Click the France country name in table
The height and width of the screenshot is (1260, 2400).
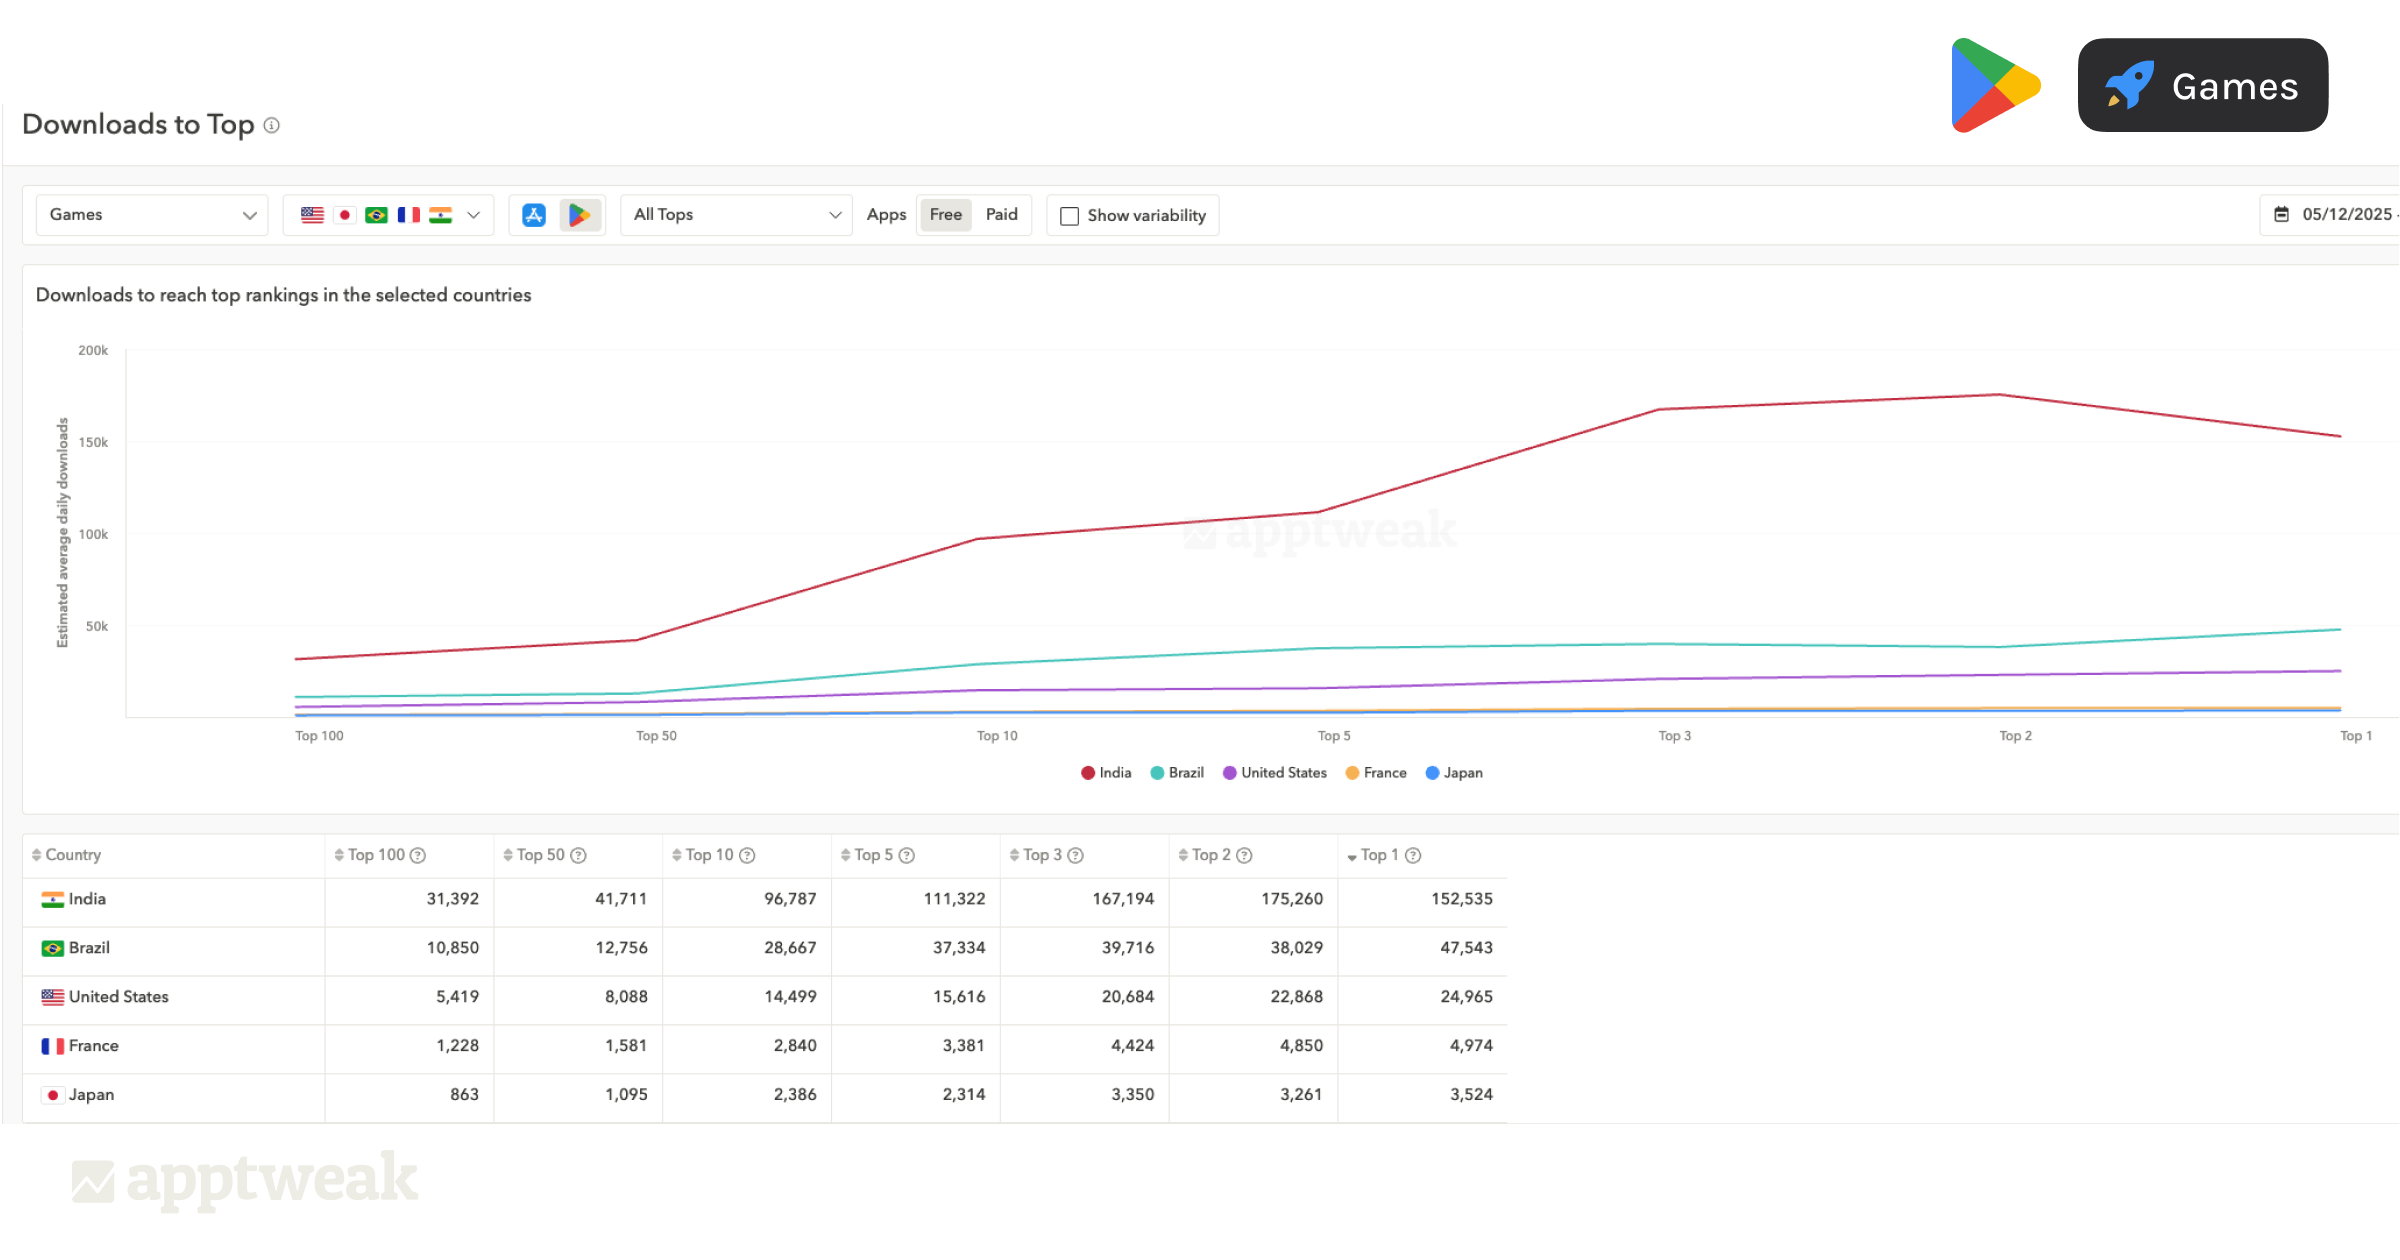[x=94, y=1047]
